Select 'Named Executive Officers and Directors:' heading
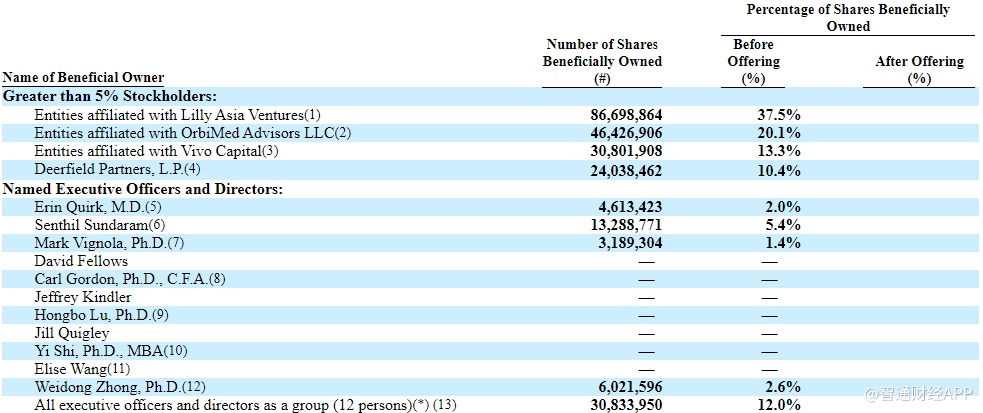This screenshot has width=983, height=413. point(144,189)
